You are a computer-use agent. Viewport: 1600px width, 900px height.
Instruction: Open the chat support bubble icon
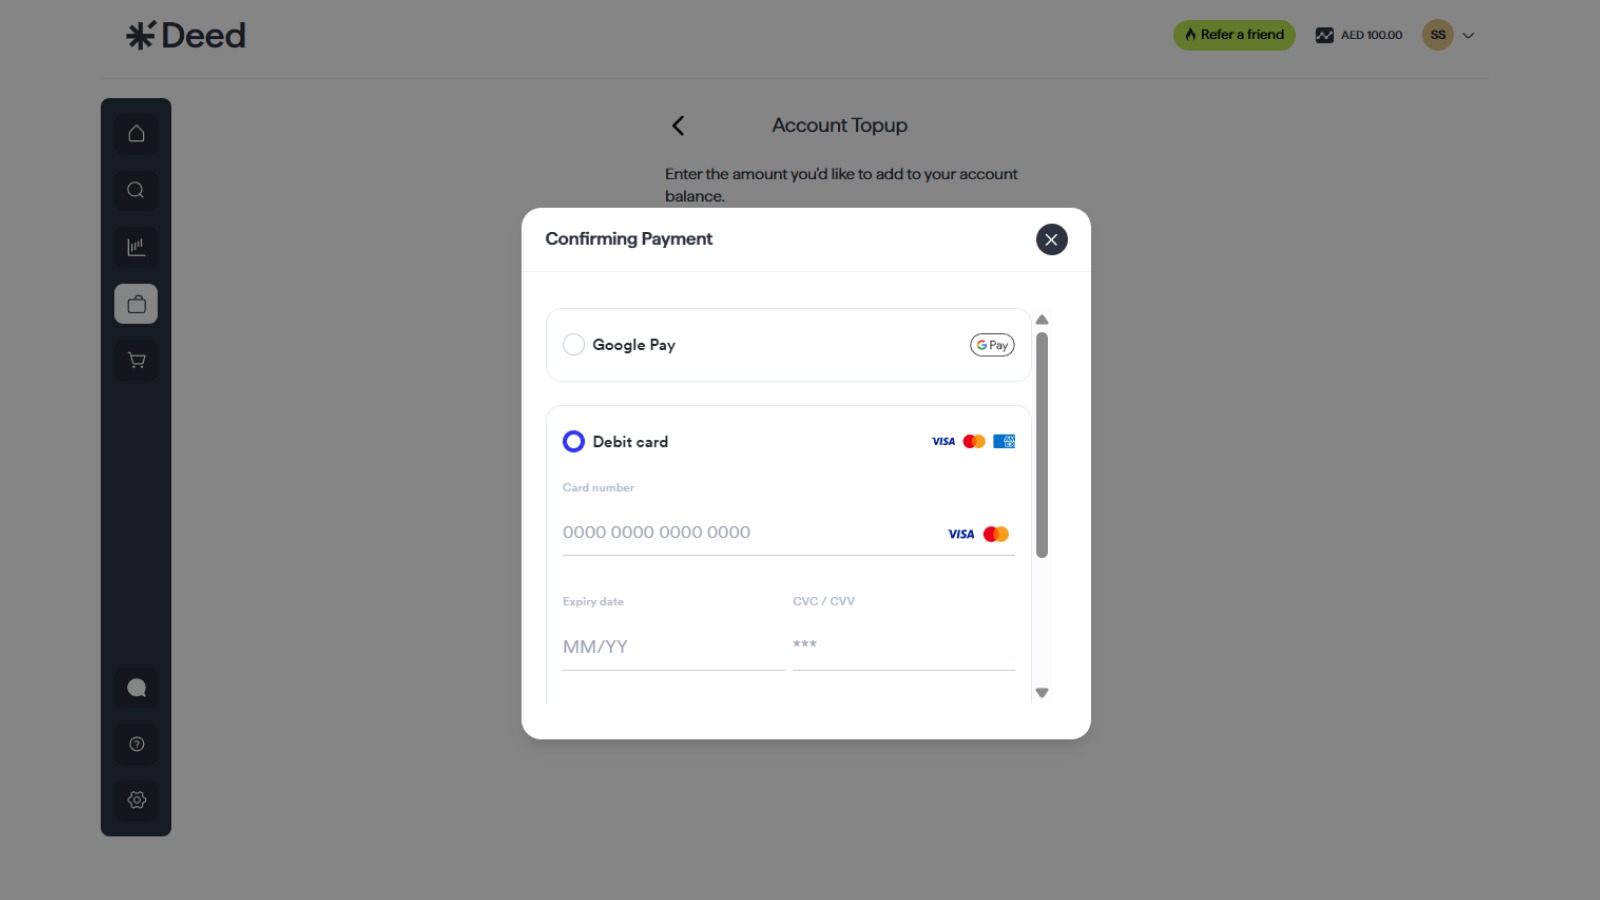136,687
